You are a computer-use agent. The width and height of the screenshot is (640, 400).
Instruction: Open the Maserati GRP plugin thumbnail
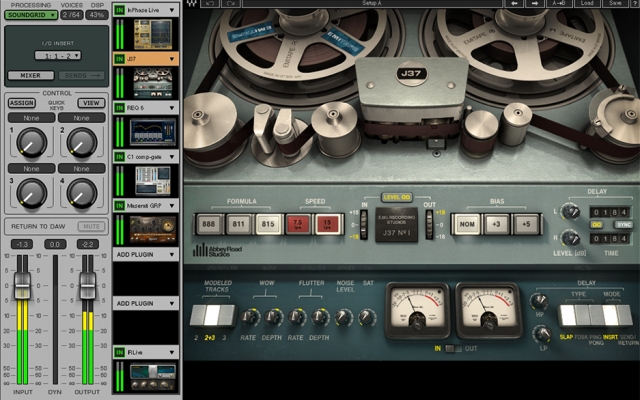(x=153, y=230)
